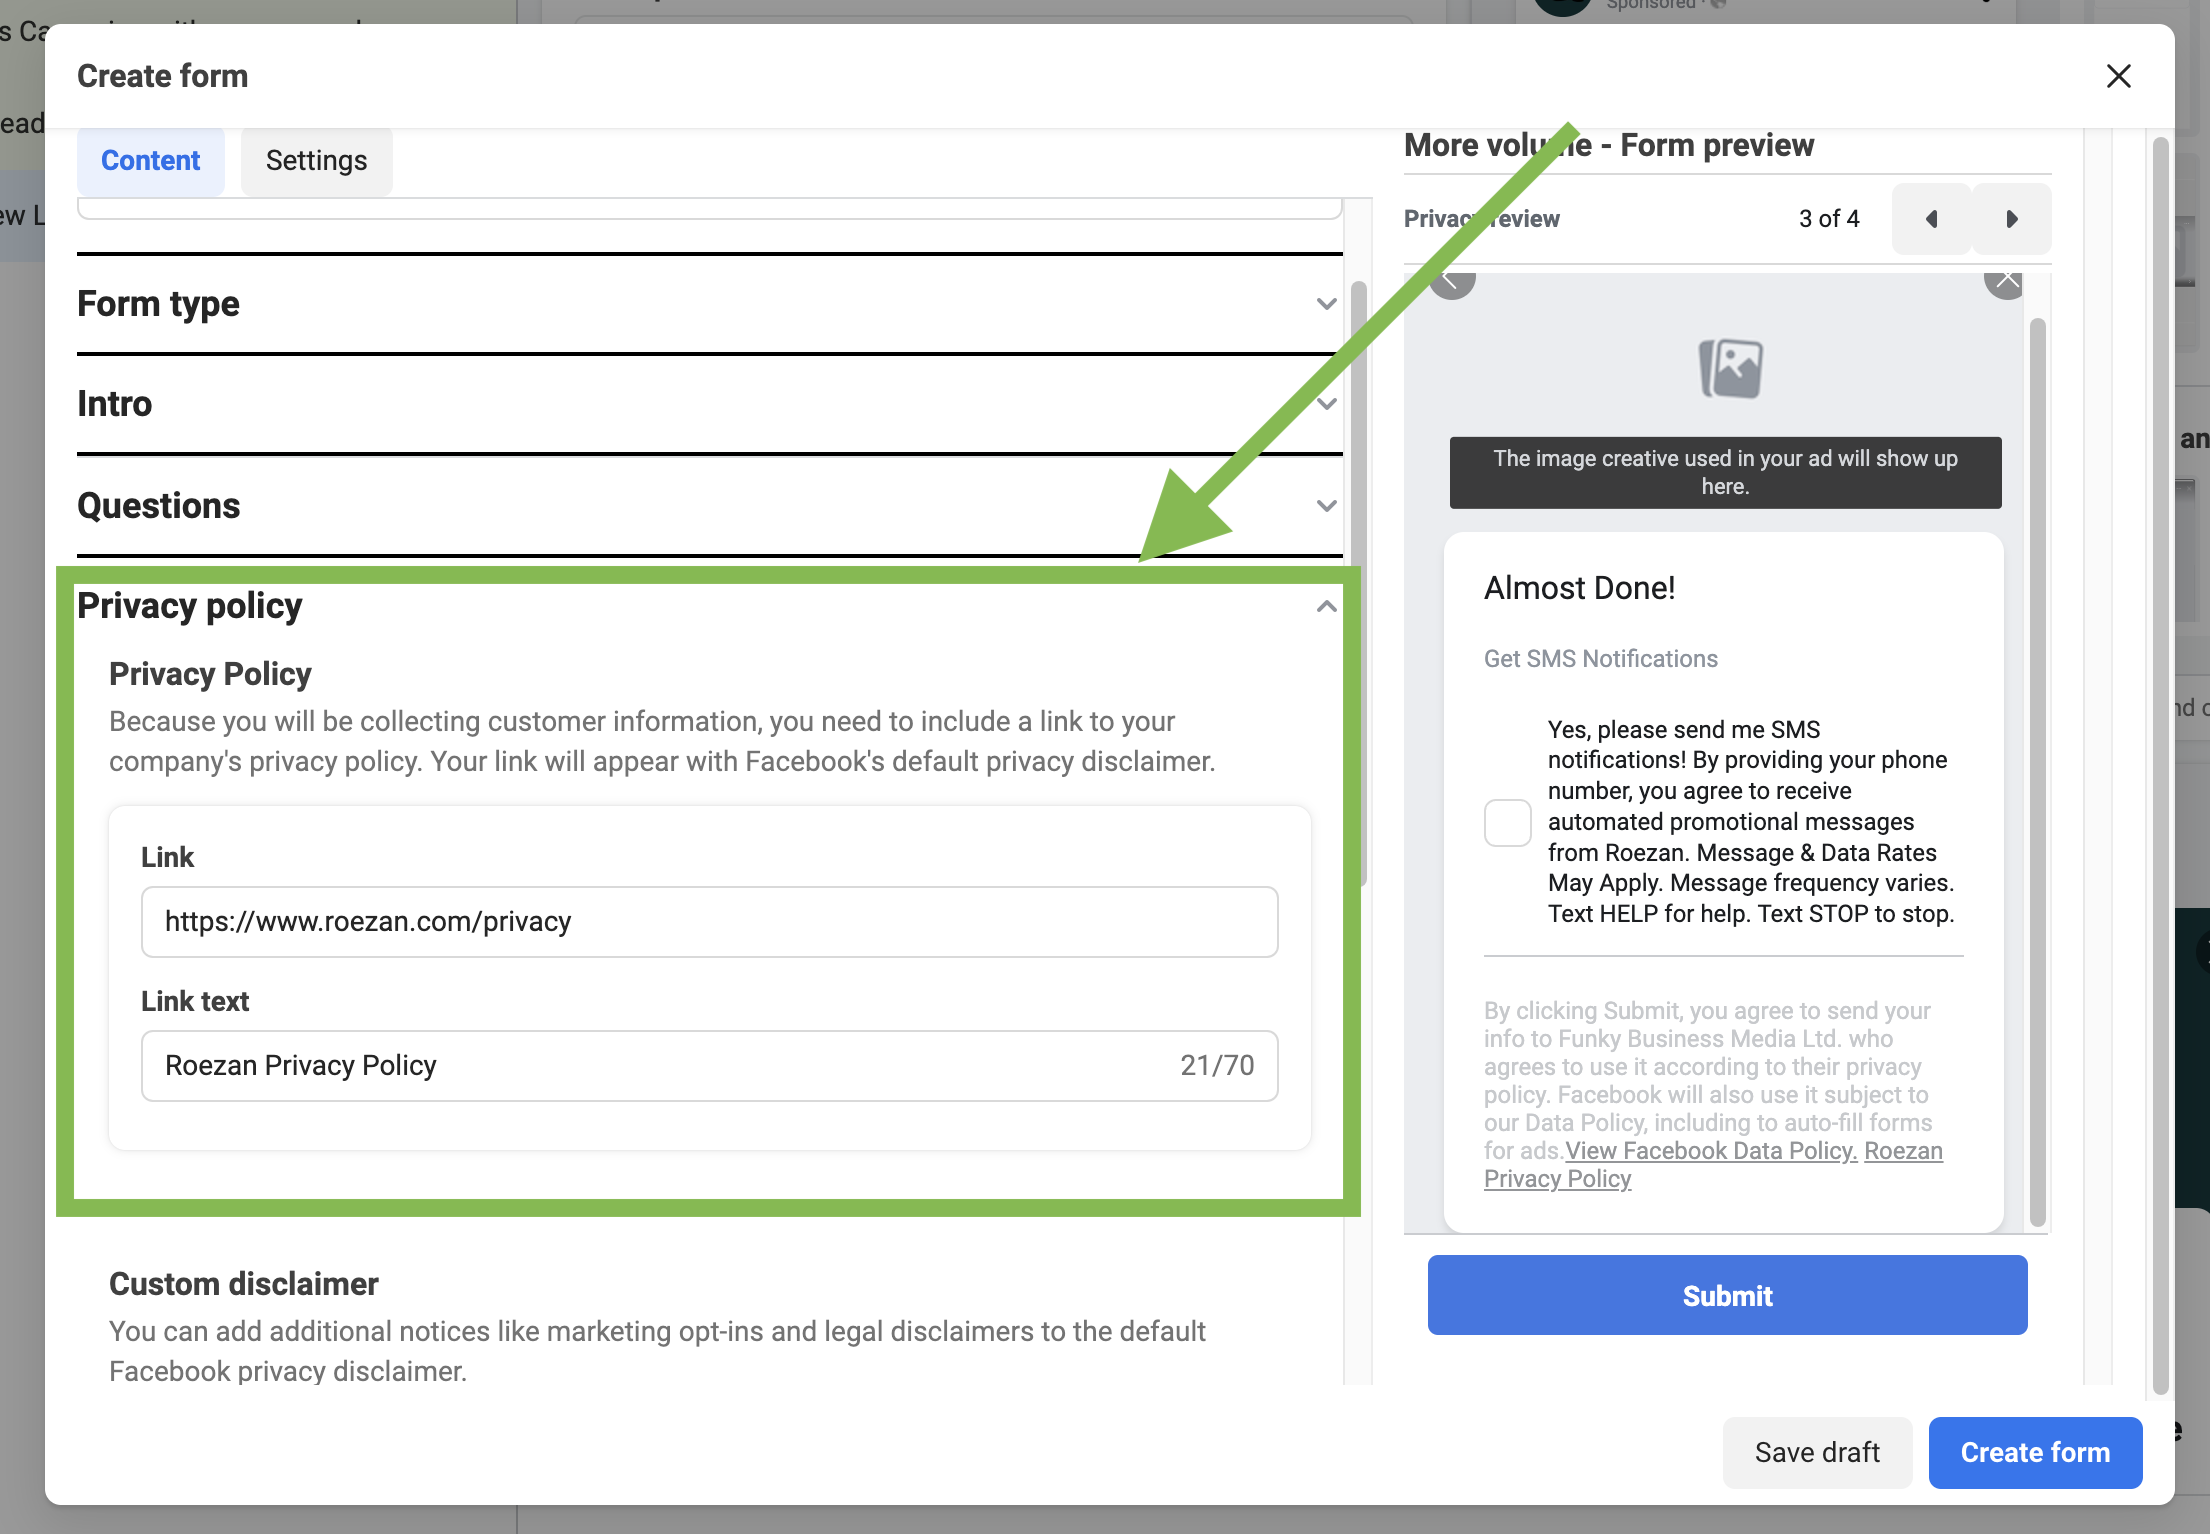
Task: Click the form preview vertical scrollbar
Action: point(2037,770)
